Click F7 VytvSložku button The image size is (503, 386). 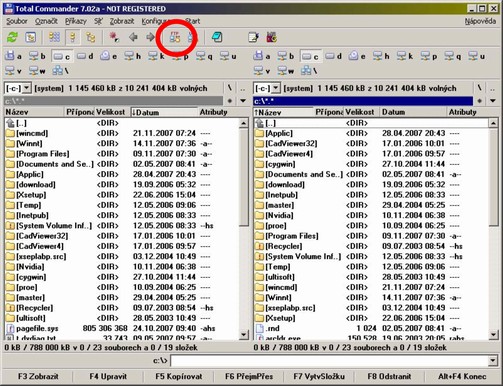(319, 377)
